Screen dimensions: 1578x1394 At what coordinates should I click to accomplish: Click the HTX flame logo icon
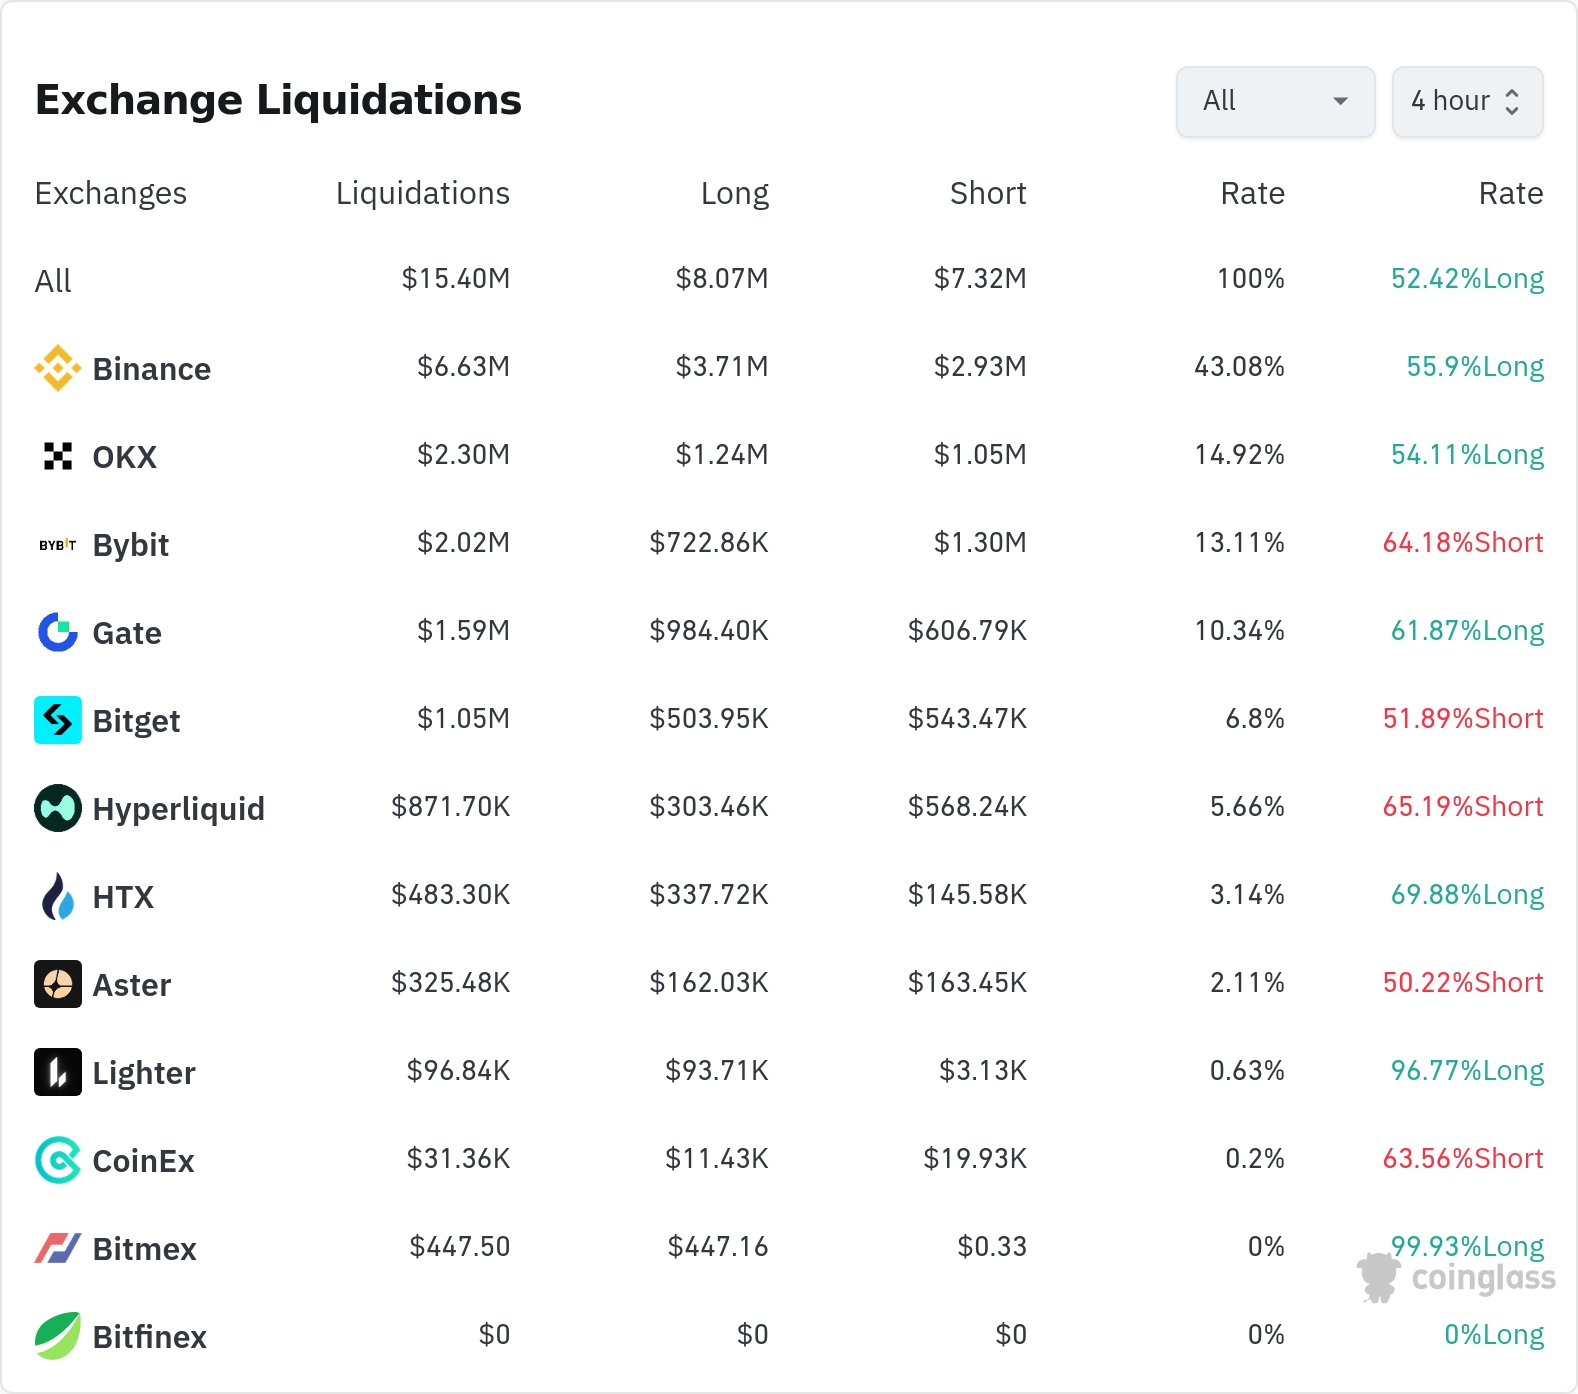pyautogui.click(x=58, y=896)
